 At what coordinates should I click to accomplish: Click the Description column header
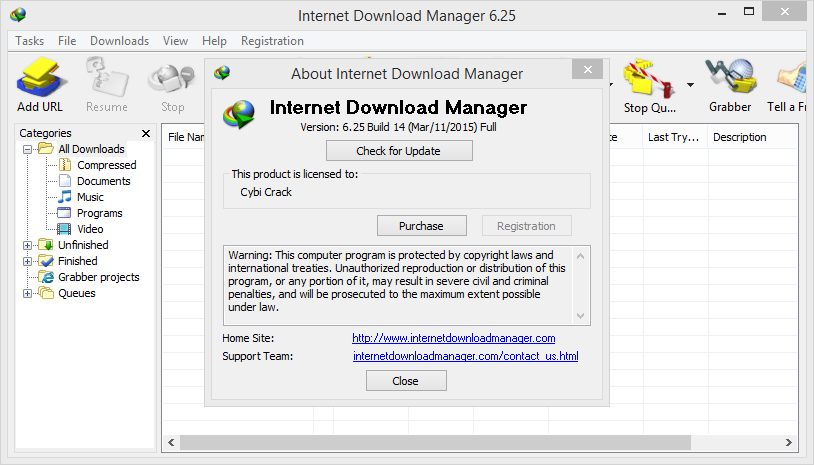coord(753,137)
